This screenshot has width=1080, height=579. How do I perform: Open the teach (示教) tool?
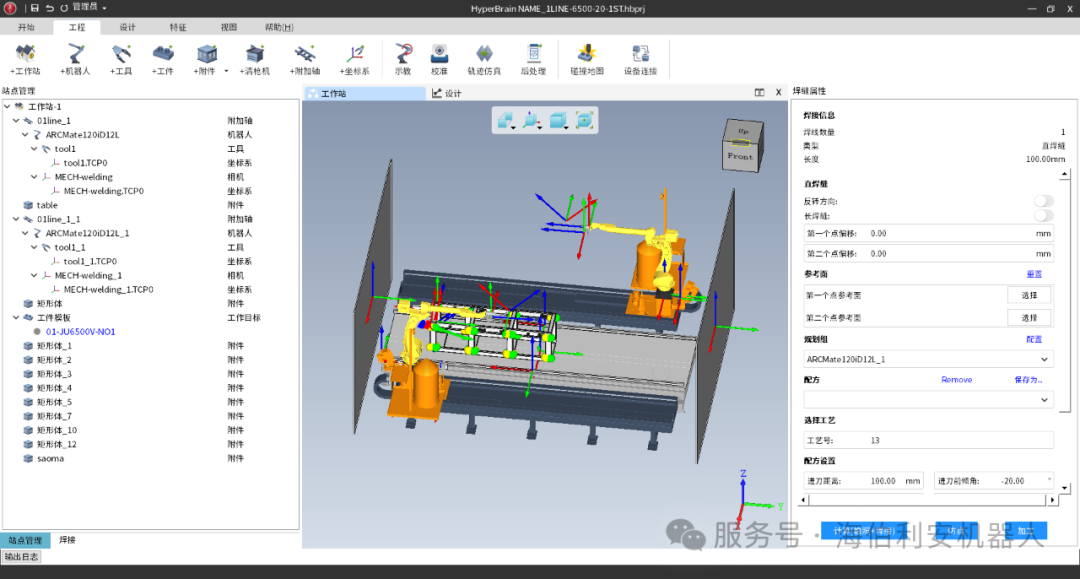(x=403, y=54)
